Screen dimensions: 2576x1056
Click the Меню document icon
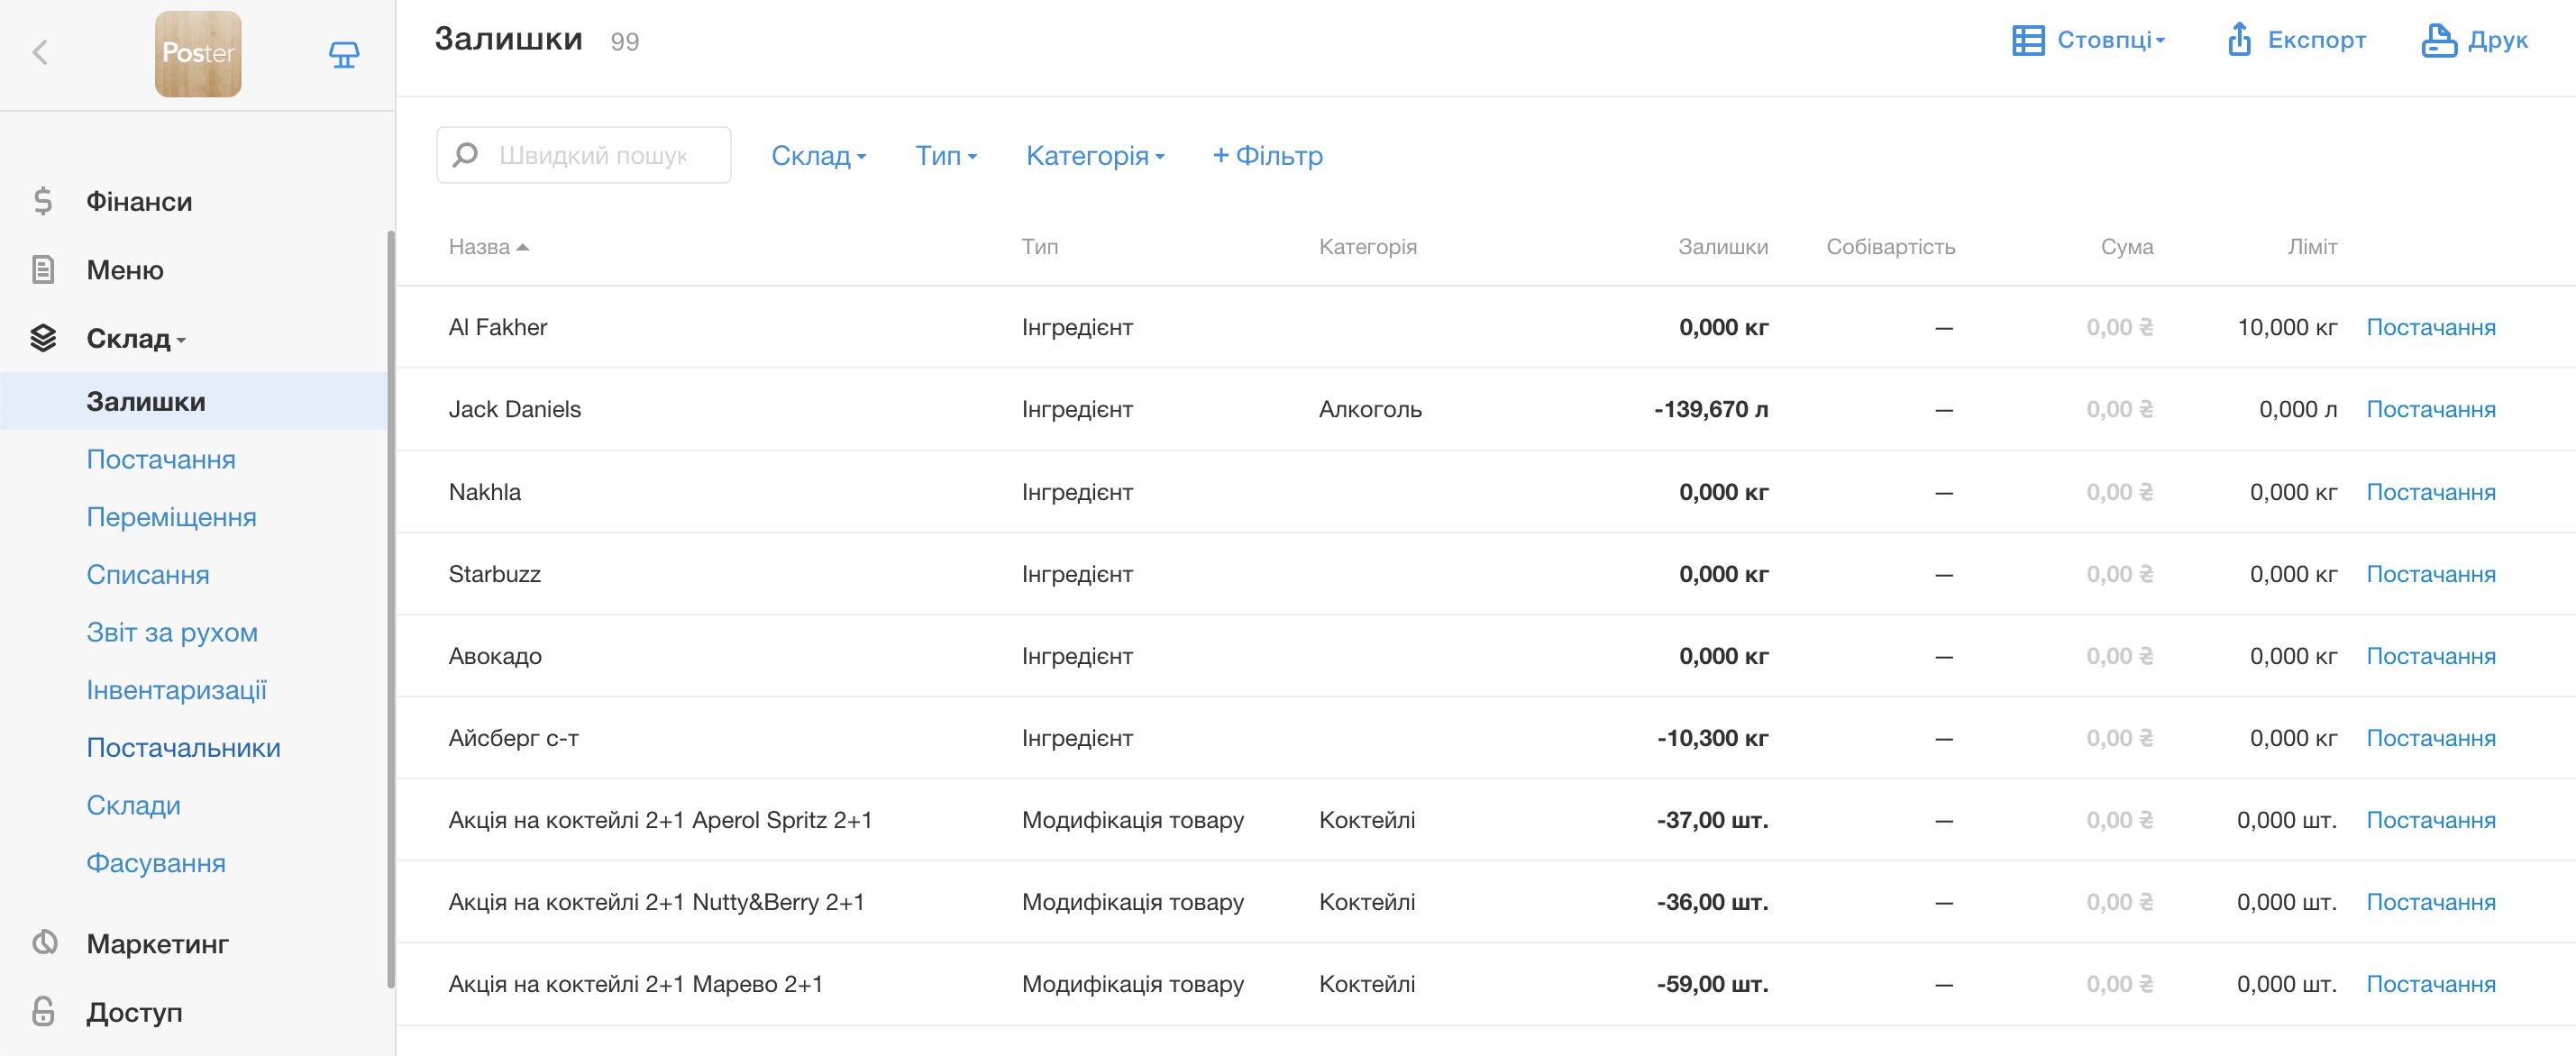[x=42, y=270]
